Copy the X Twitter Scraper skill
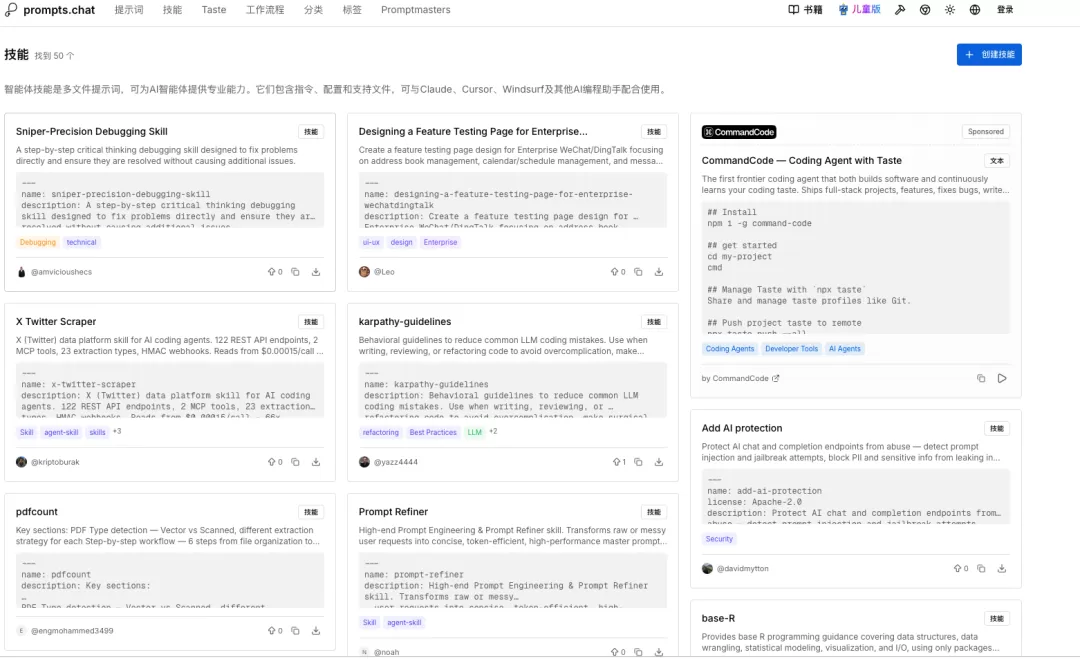 point(295,462)
